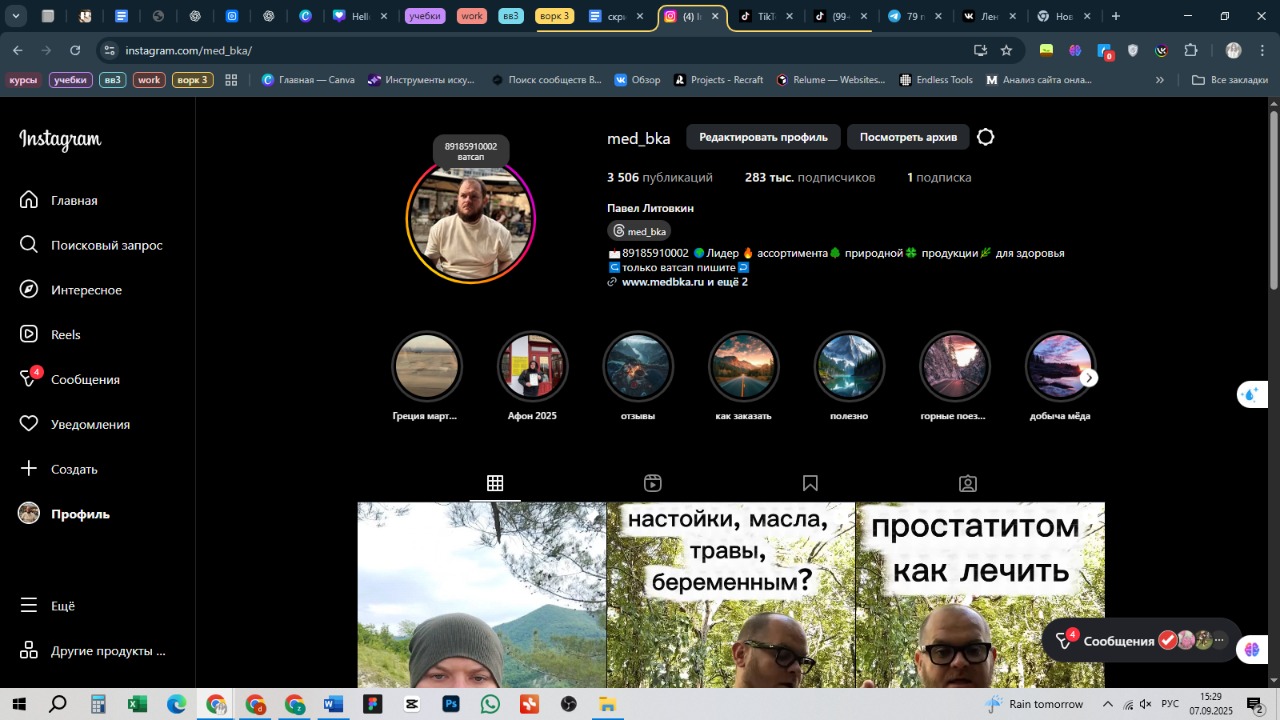This screenshot has height=720, width=1280.
Task: Switch to the saved bookmark tab
Action: [810, 483]
